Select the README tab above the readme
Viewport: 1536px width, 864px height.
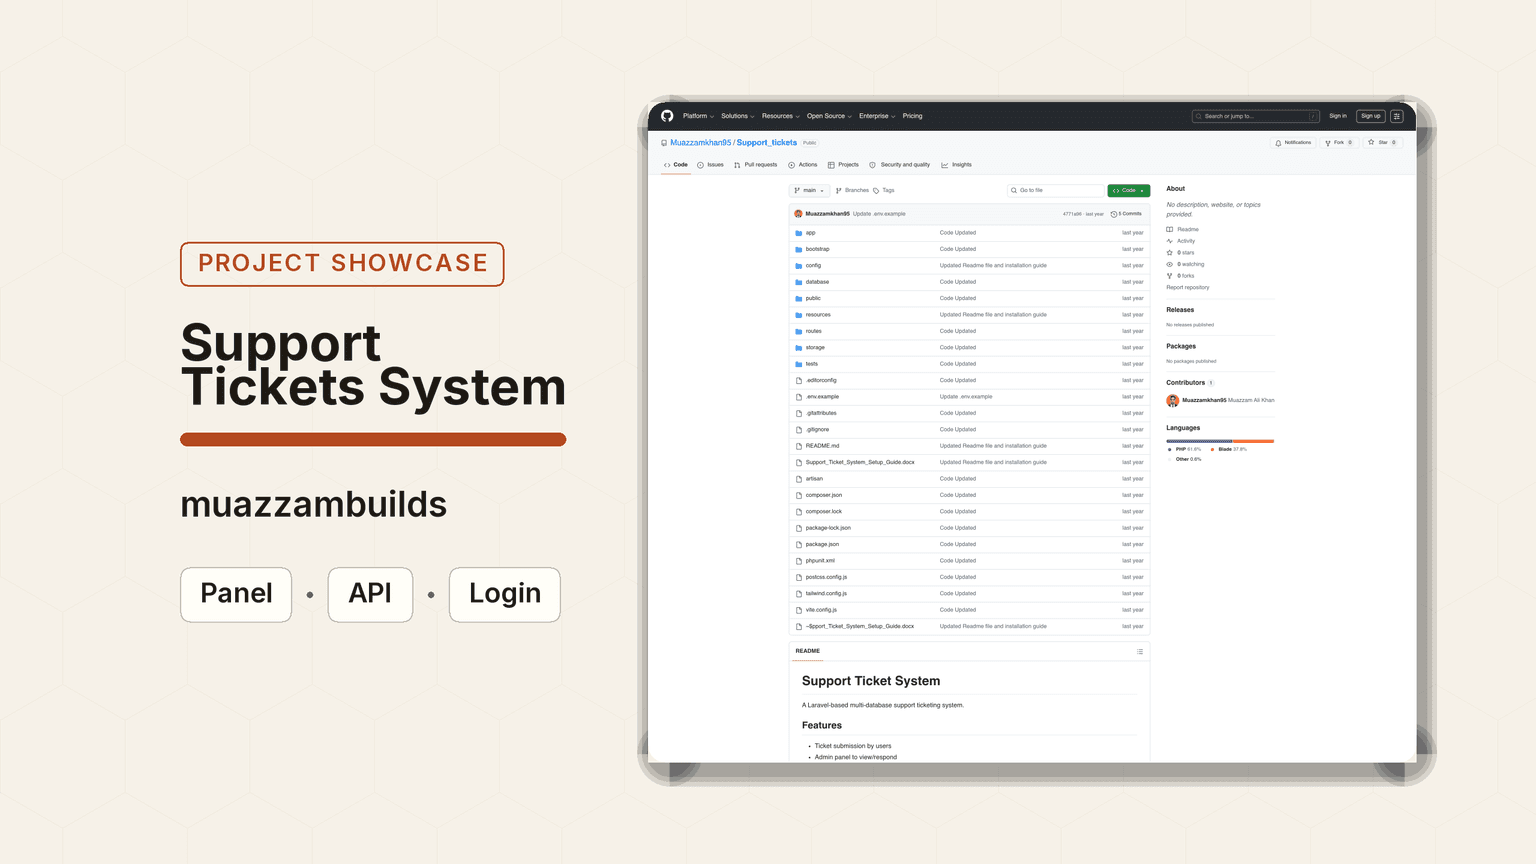808,651
